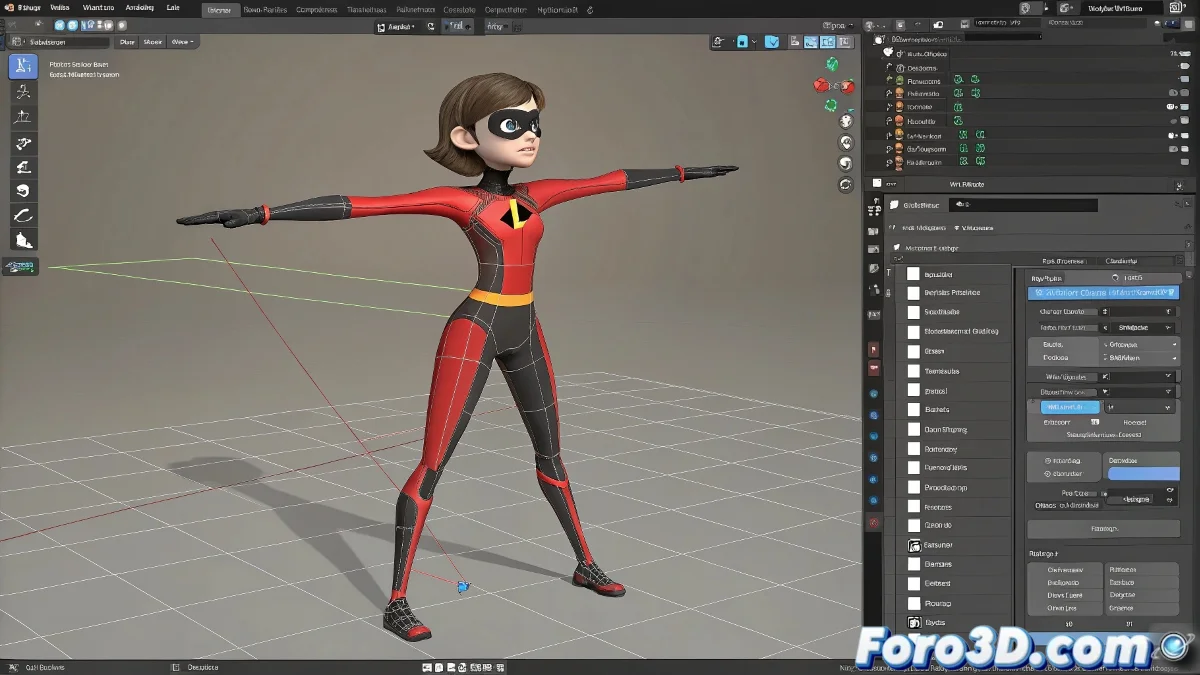Viewport: 1200px width, 675px height.
Task: Select the Haidenorm row in outliner
Action: (x=1030, y=161)
